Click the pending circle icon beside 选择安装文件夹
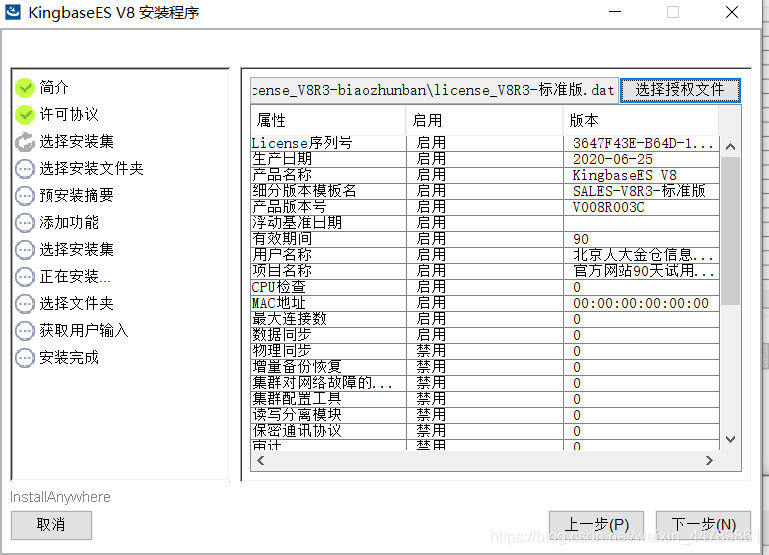Screen dimensions: 769x555 [x=25, y=169]
